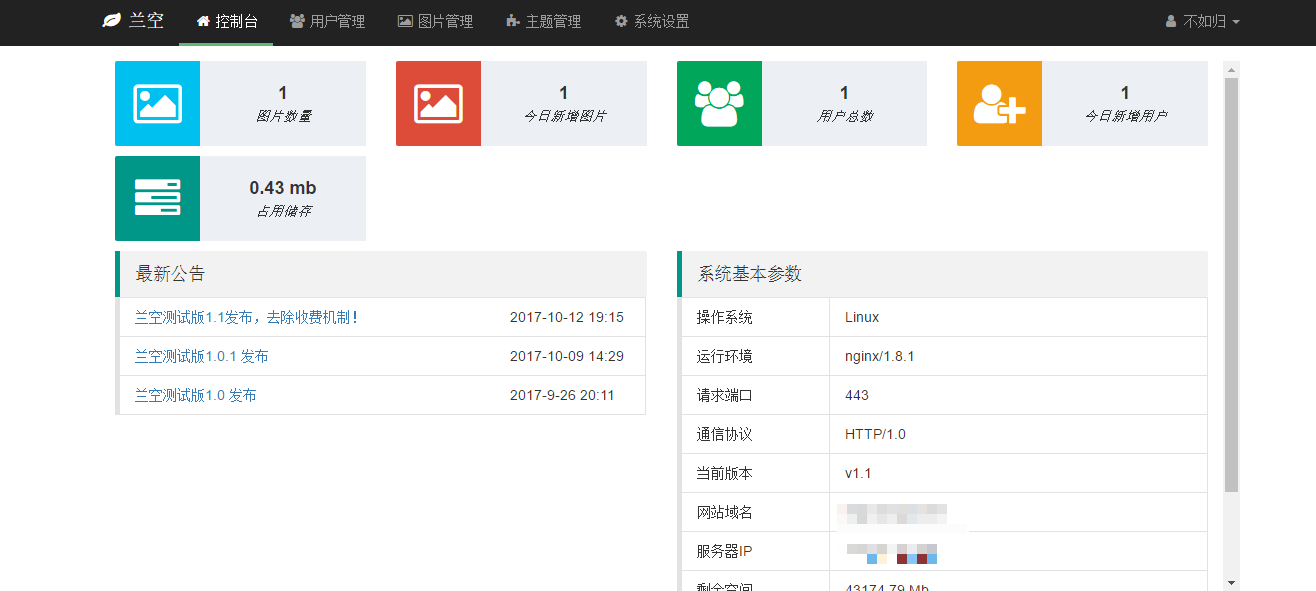Screen dimensions: 1316x591
Task: Click the users icon beside 用户管理
Action: click(297, 21)
